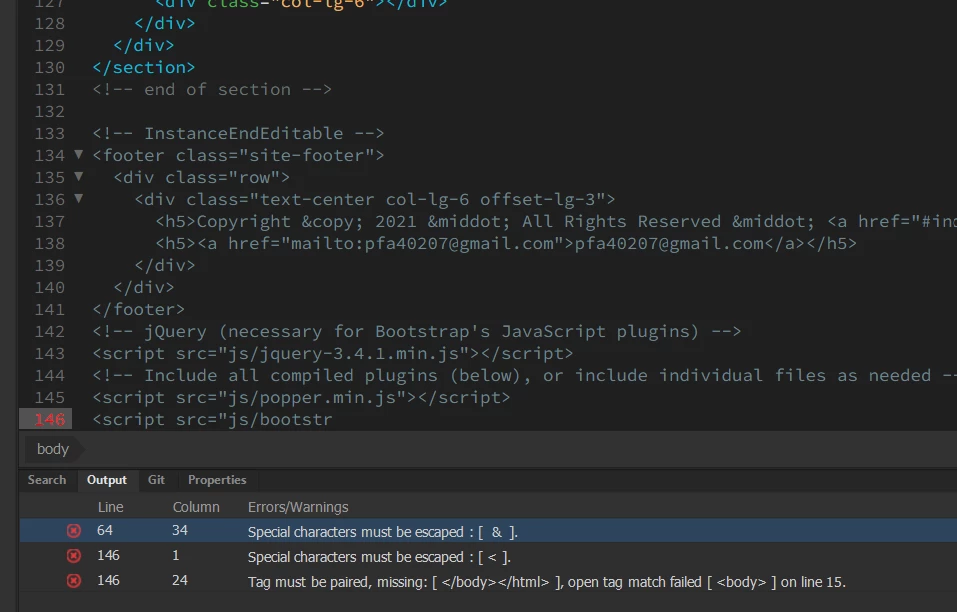Screen dimensions: 957x612
Task: Click the closing div tag on line 129
Action: [x=144, y=45]
